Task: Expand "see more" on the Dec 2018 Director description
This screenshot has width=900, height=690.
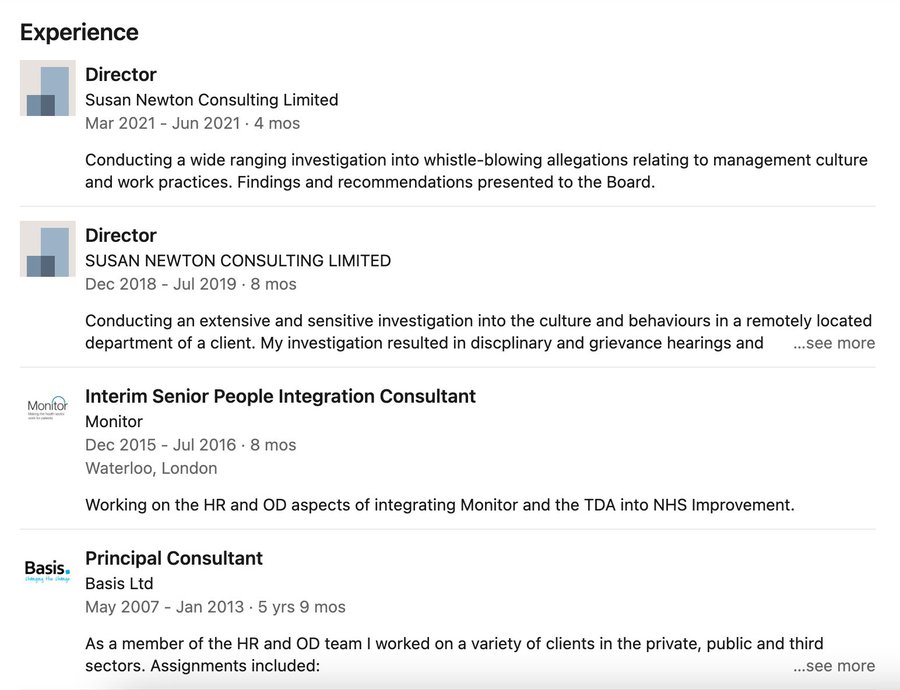Action: click(834, 343)
